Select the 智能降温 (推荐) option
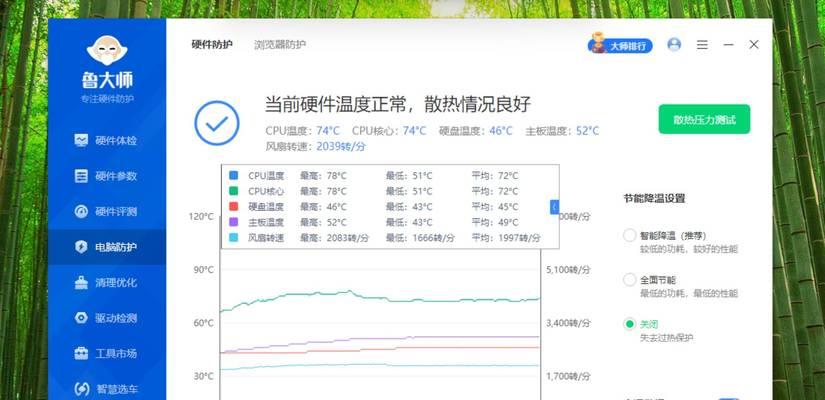The height and width of the screenshot is (400, 825). click(x=630, y=235)
